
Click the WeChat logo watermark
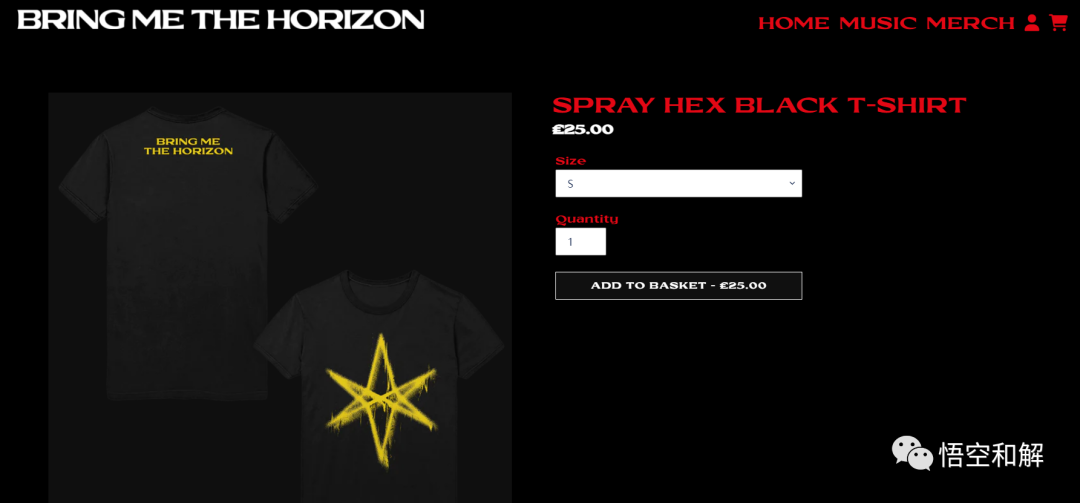pyautogui.click(x=912, y=453)
